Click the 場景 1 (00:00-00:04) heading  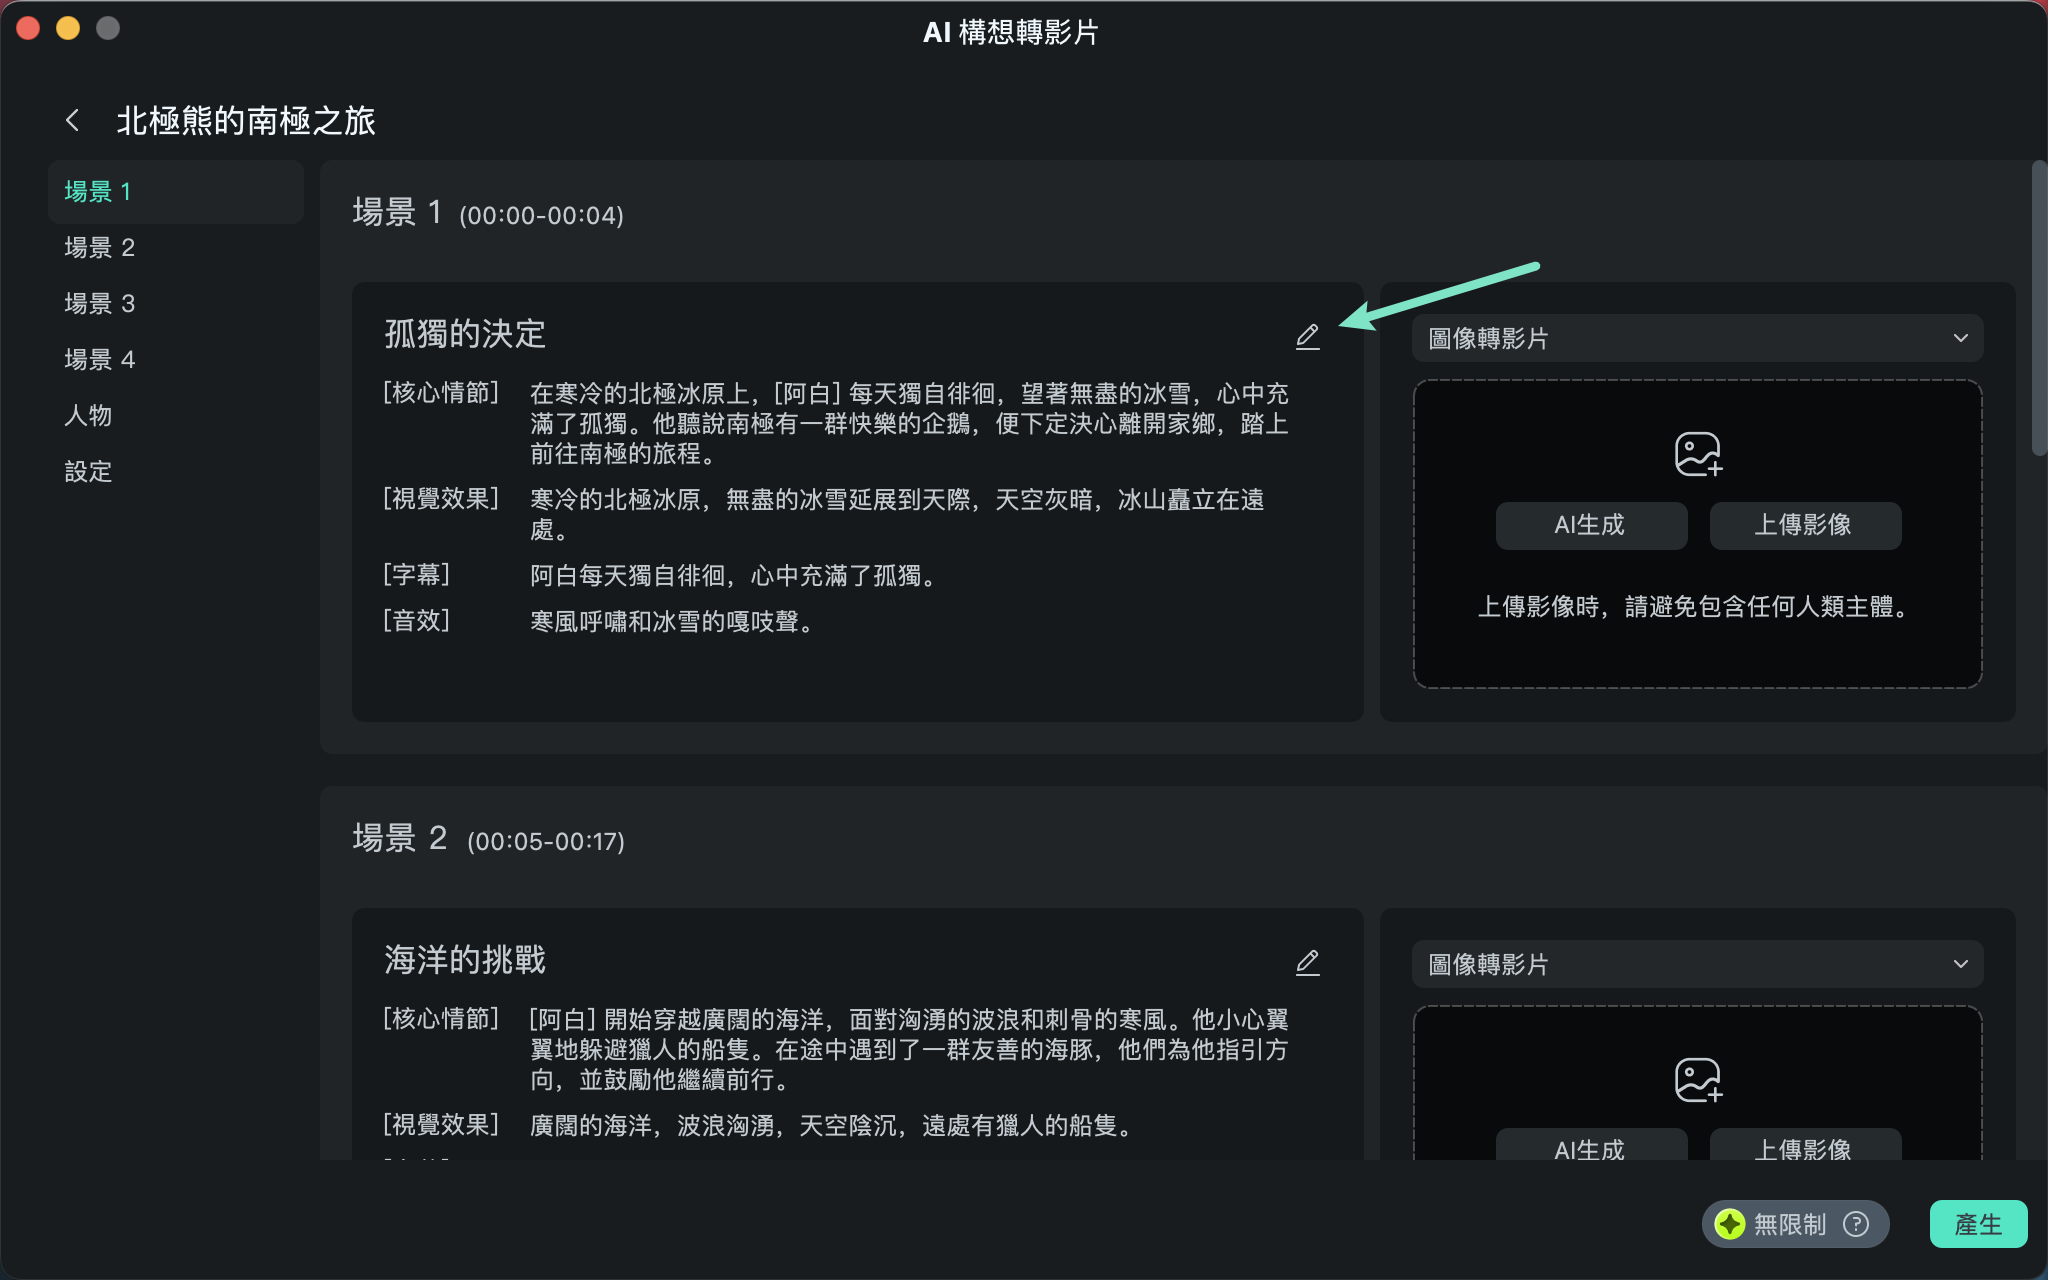(488, 213)
